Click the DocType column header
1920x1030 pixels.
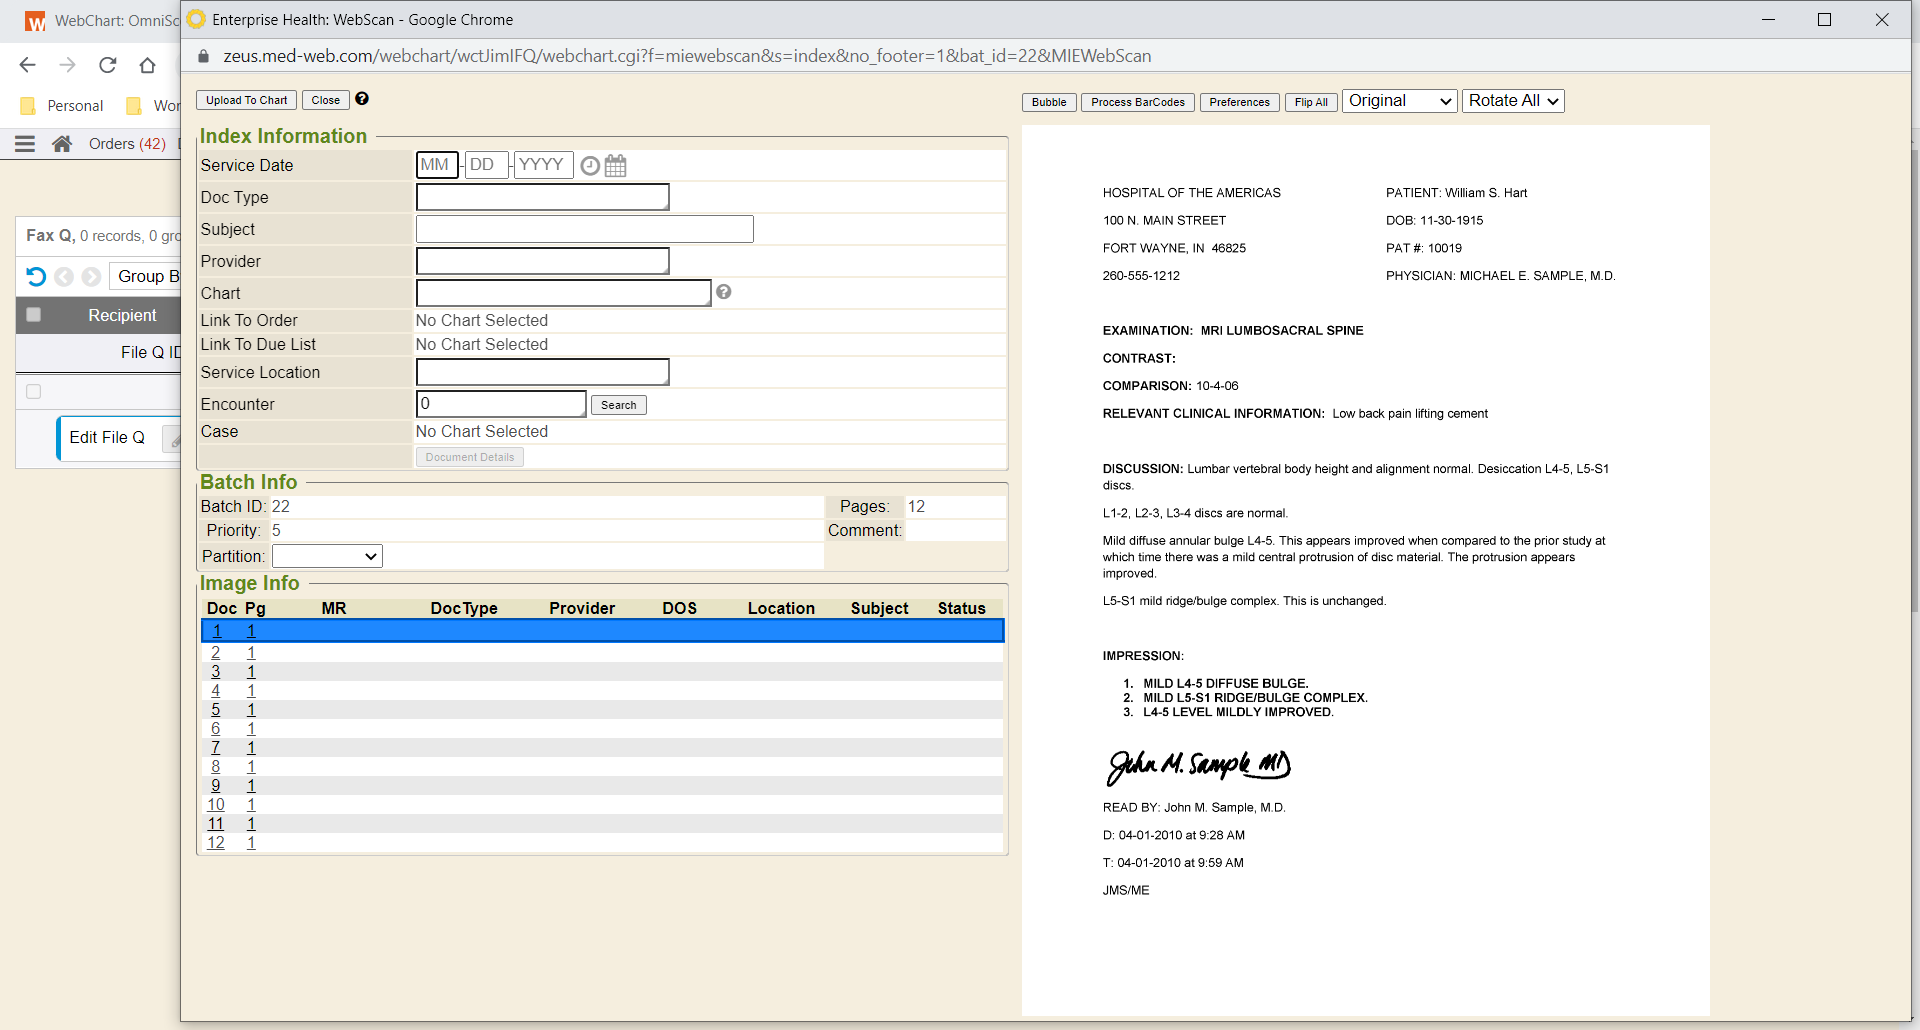(x=464, y=608)
